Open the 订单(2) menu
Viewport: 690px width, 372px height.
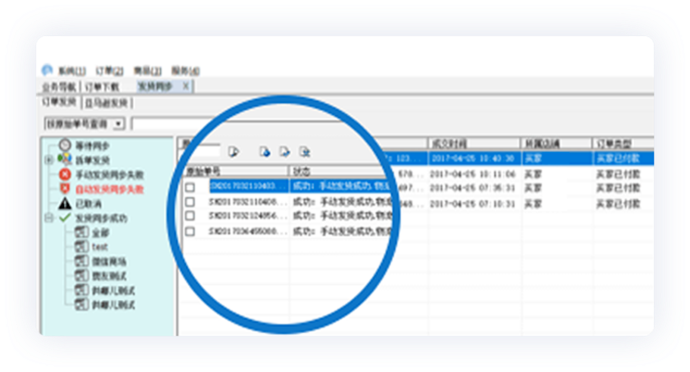click(x=110, y=71)
